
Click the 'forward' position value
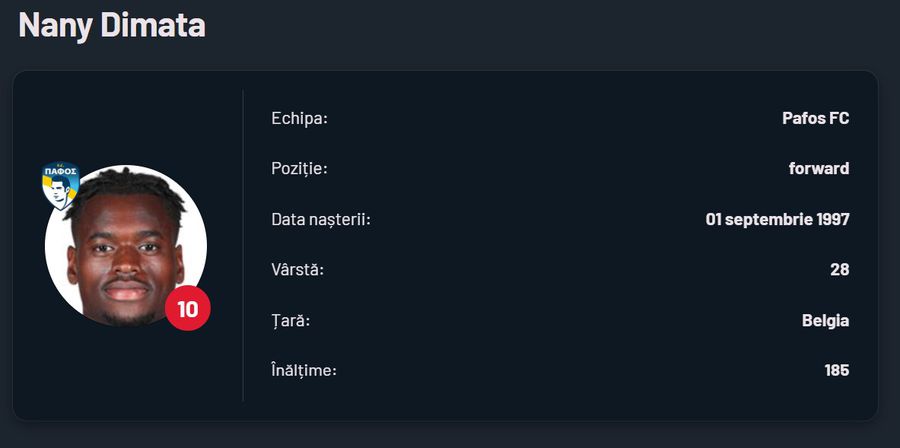[819, 169]
